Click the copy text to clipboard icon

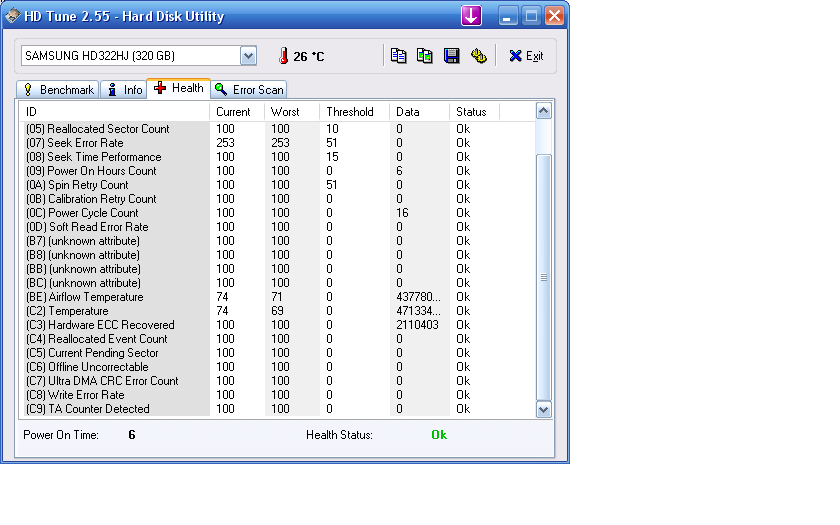398,56
